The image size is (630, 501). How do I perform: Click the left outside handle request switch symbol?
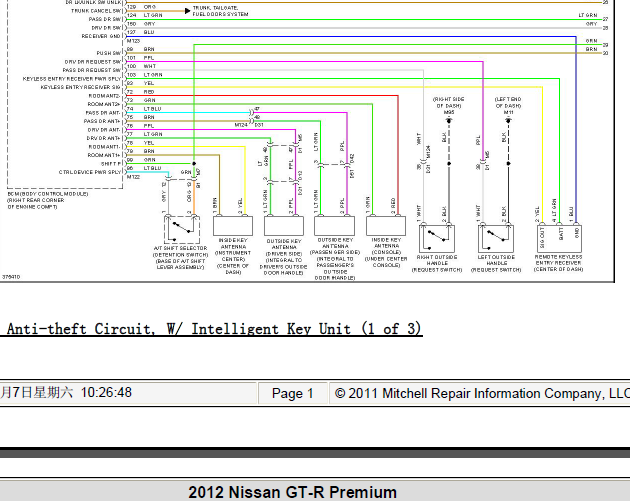[496, 238]
